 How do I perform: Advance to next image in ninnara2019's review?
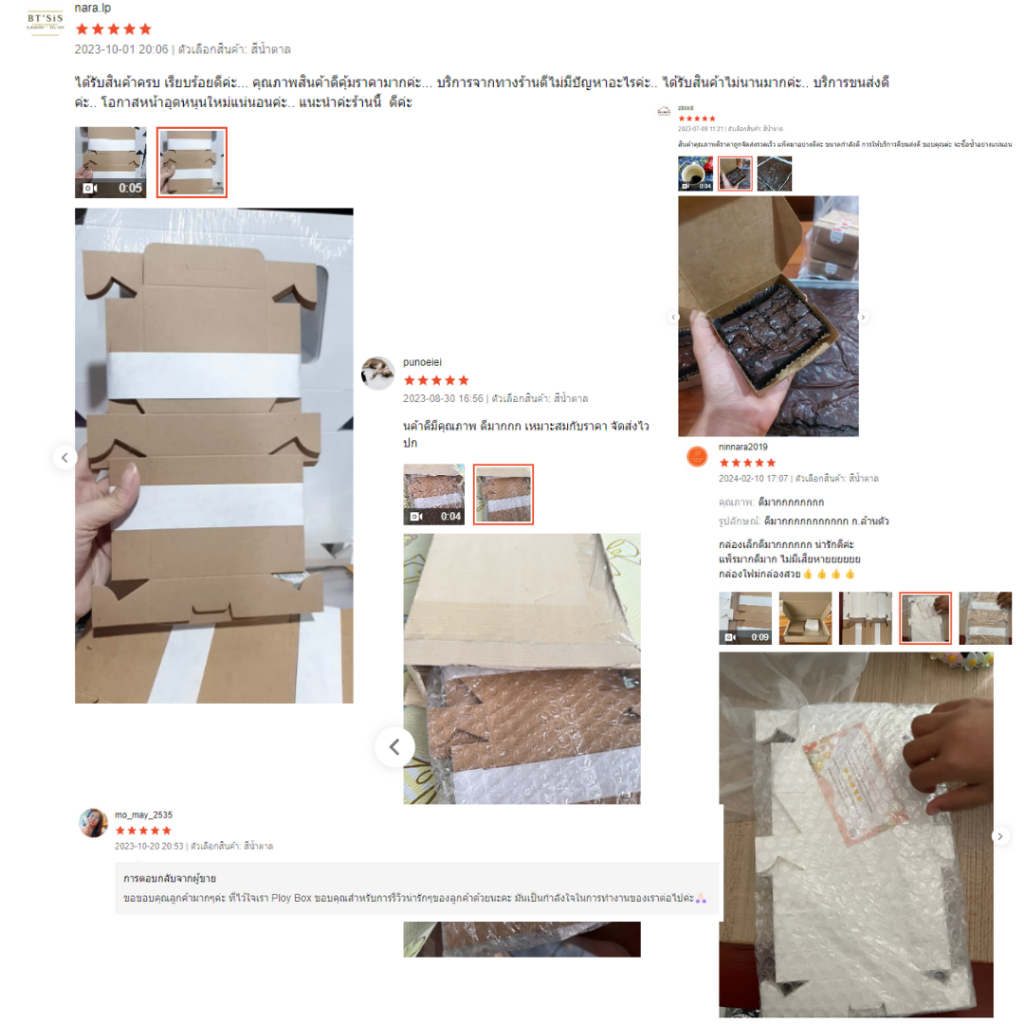[1000, 836]
